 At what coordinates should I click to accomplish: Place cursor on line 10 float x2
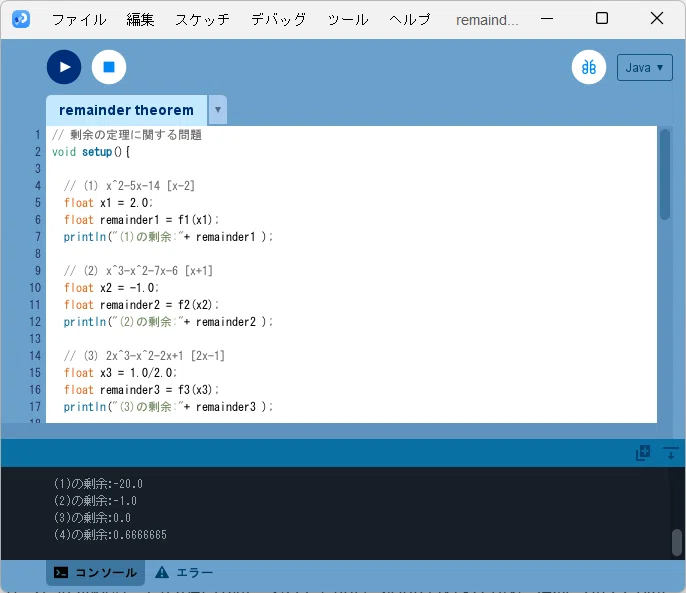click(x=111, y=288)
